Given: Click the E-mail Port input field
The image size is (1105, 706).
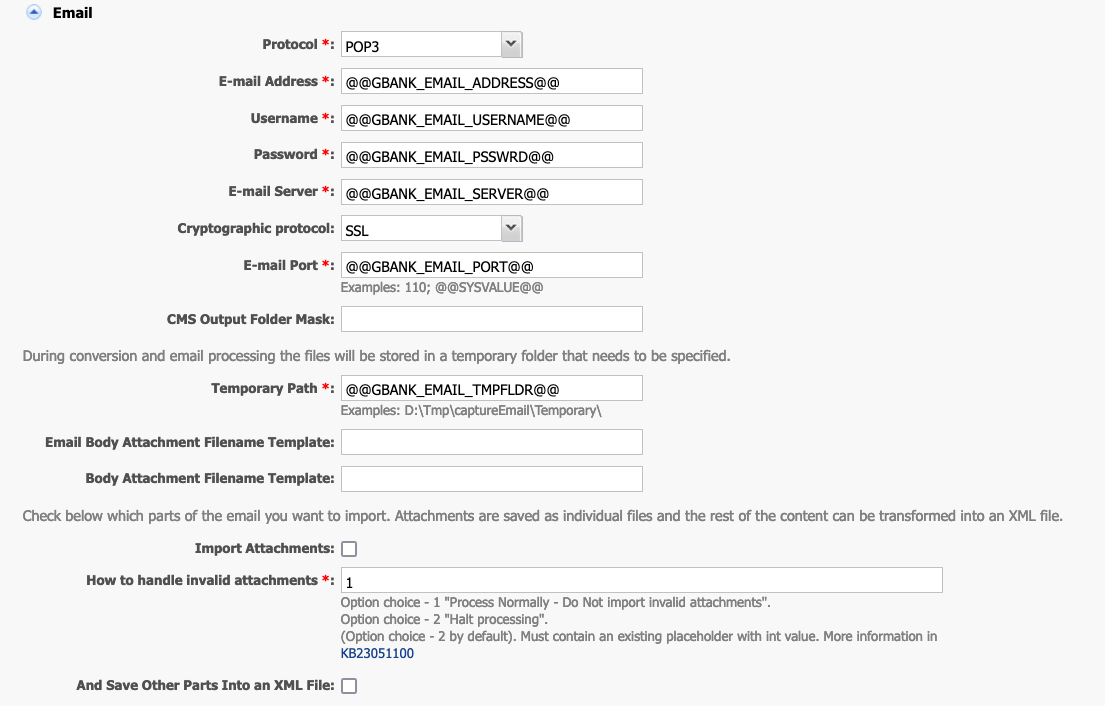Looking at the screenshot, I should point(492,266).
